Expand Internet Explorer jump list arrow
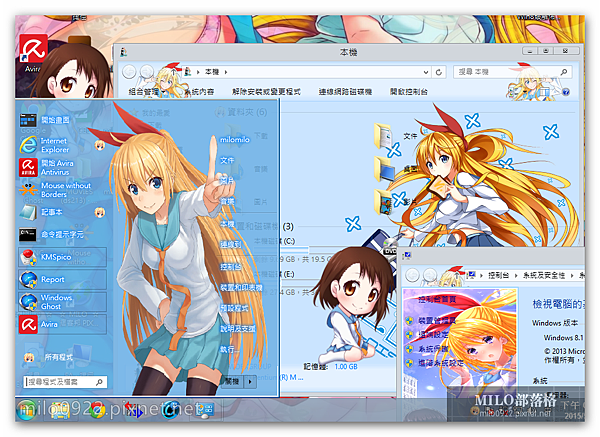 (x=100, y=145)
